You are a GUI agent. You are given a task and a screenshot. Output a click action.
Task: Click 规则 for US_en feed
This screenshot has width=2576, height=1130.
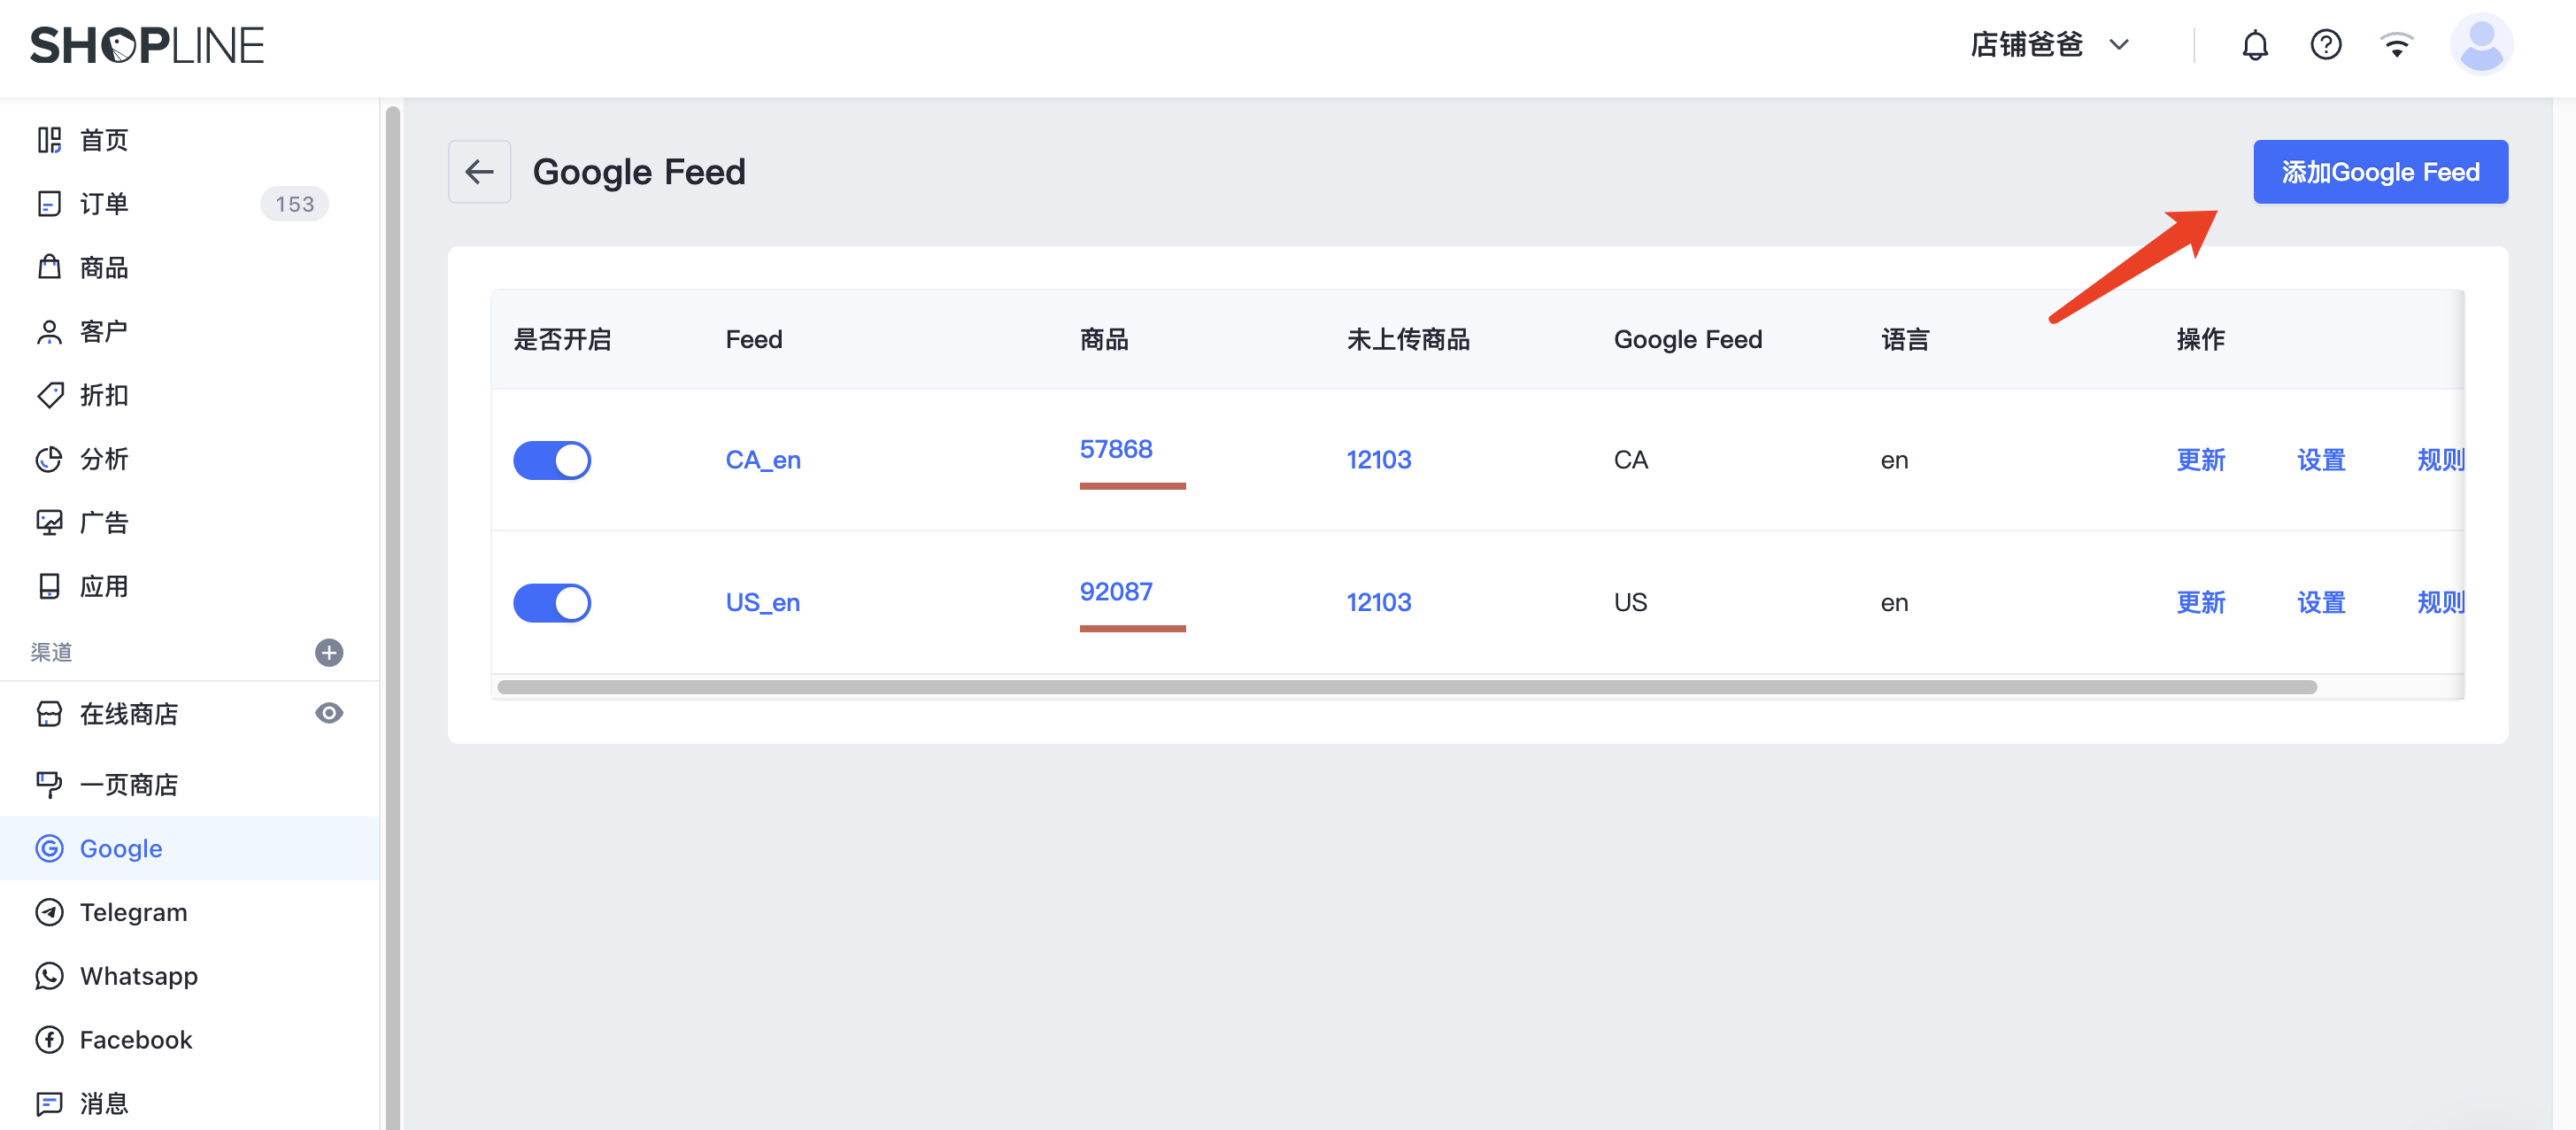tap(2441, 603)
